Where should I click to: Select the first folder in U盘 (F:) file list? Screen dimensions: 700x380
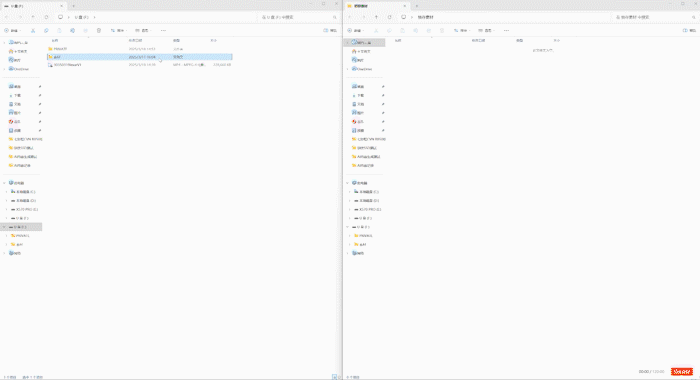(140, 49)
